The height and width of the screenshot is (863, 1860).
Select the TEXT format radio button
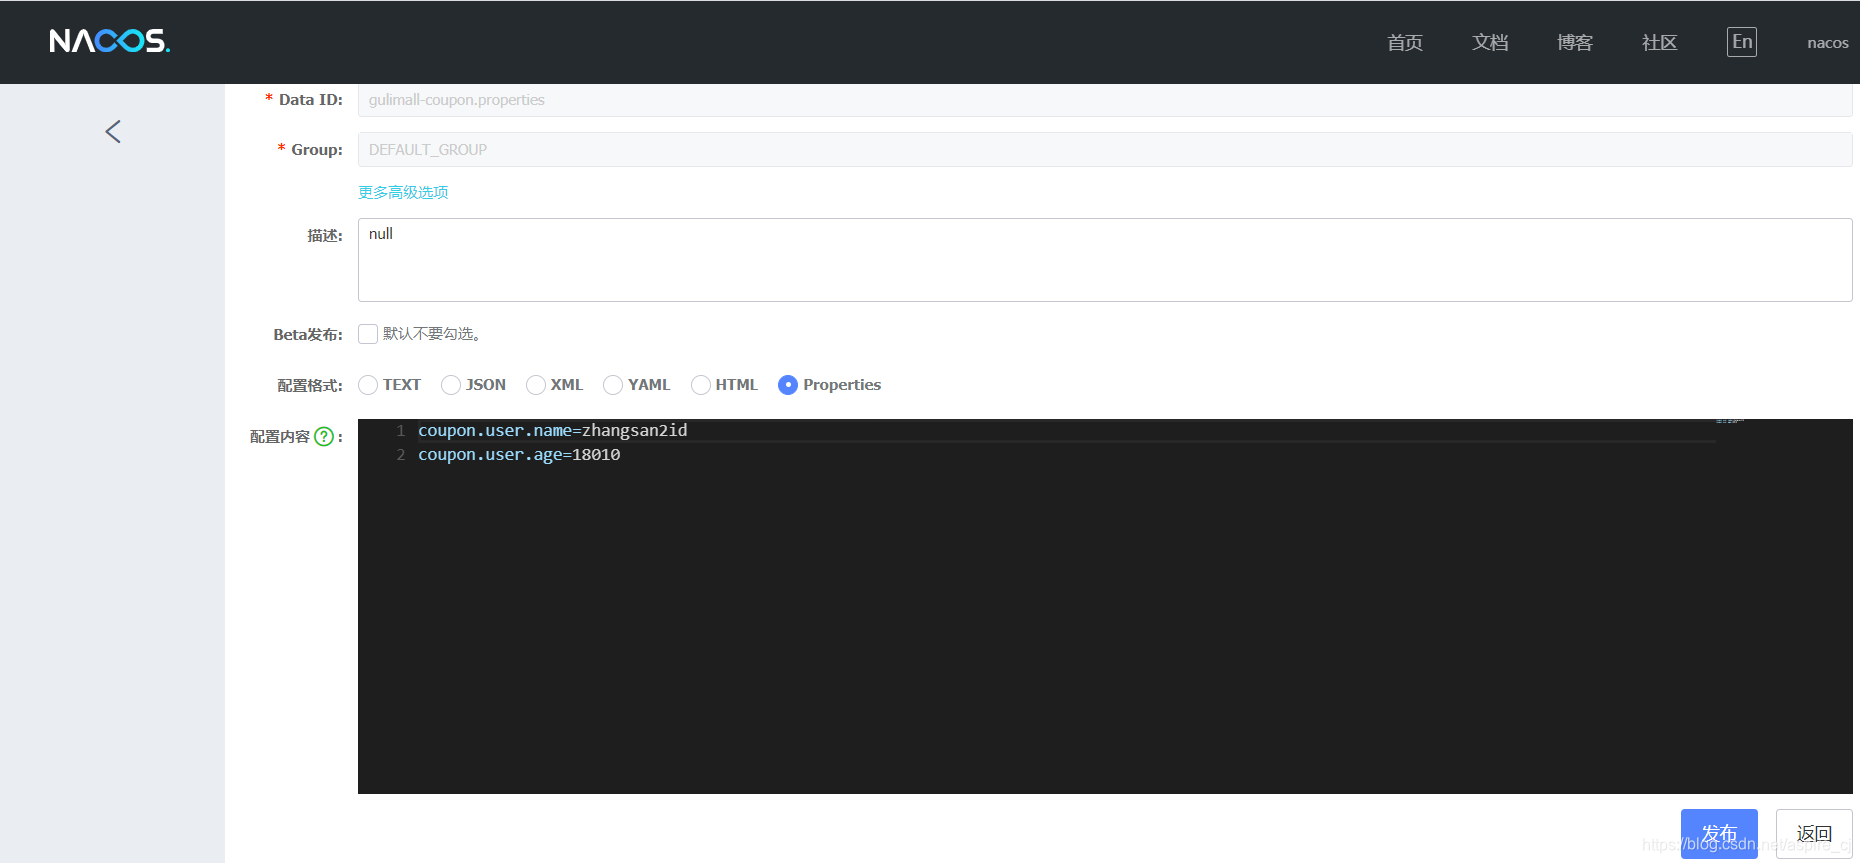[x=368, y=385]
